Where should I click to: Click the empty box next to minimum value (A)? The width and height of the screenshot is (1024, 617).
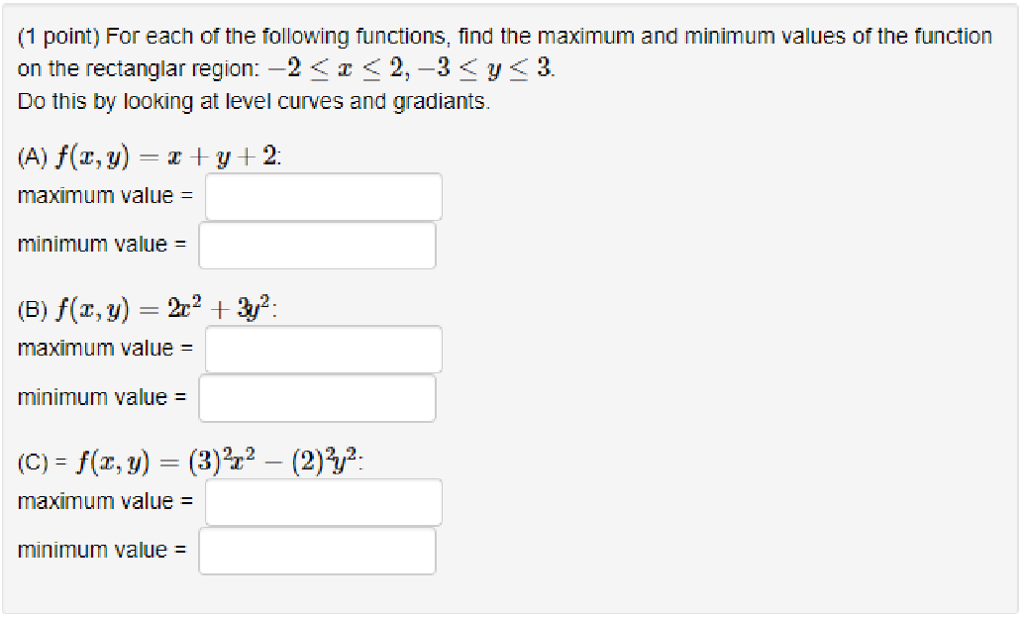318,245
